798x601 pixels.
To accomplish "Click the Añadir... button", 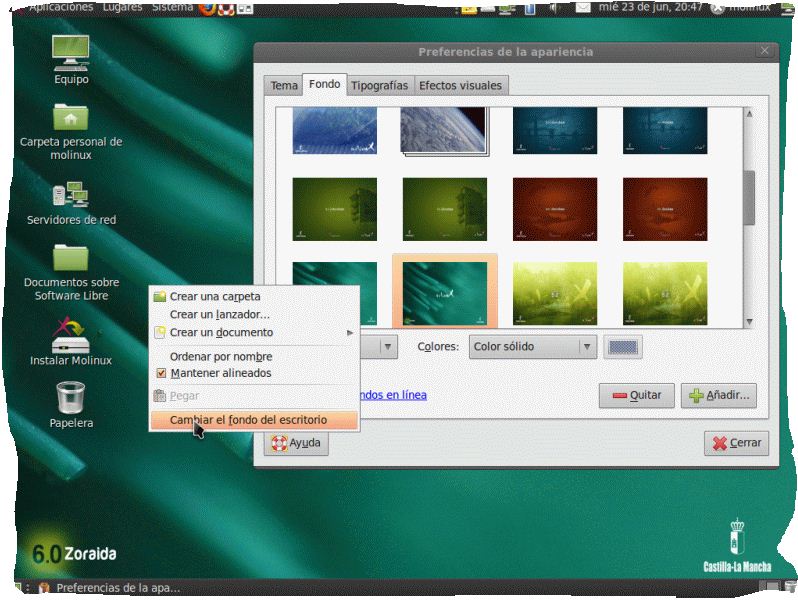I will pos(719,395).
